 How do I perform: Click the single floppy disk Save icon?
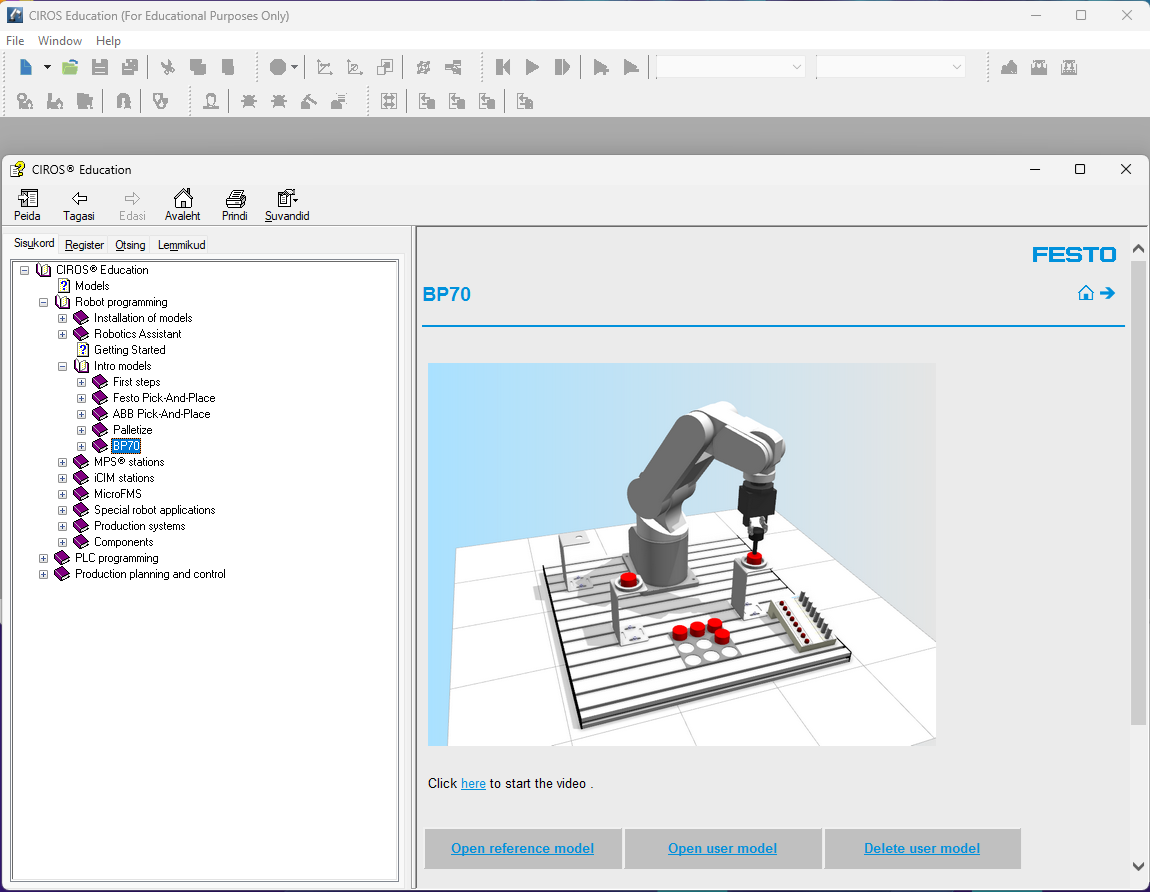point(100,67)
